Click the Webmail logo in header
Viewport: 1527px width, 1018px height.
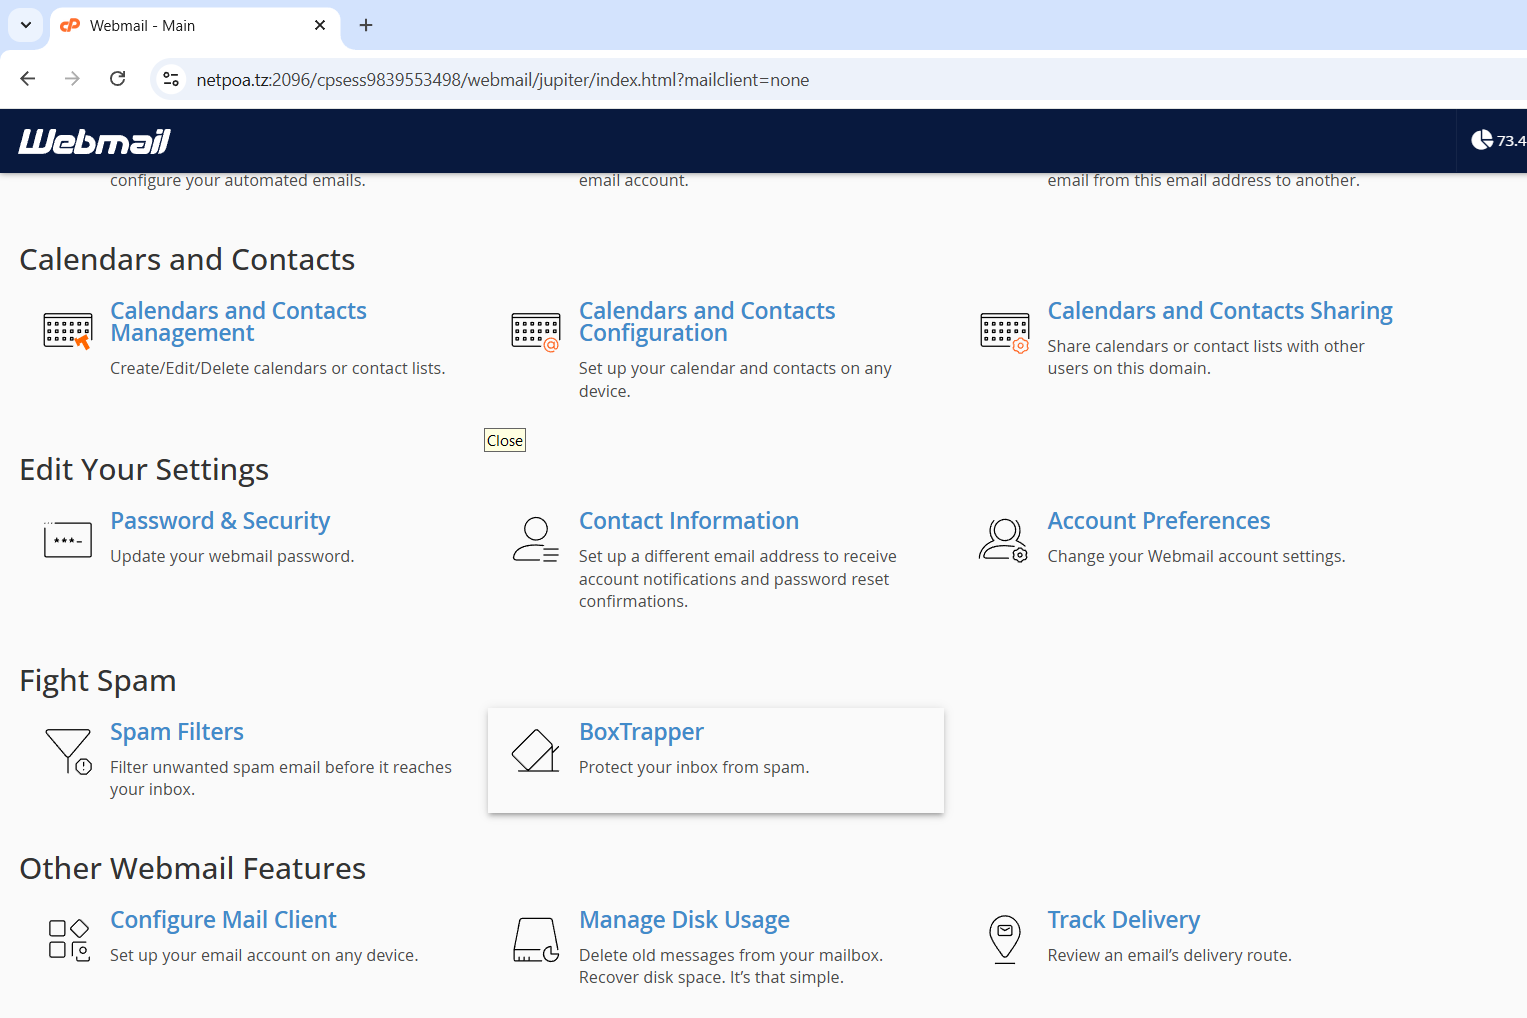(94, 142)
